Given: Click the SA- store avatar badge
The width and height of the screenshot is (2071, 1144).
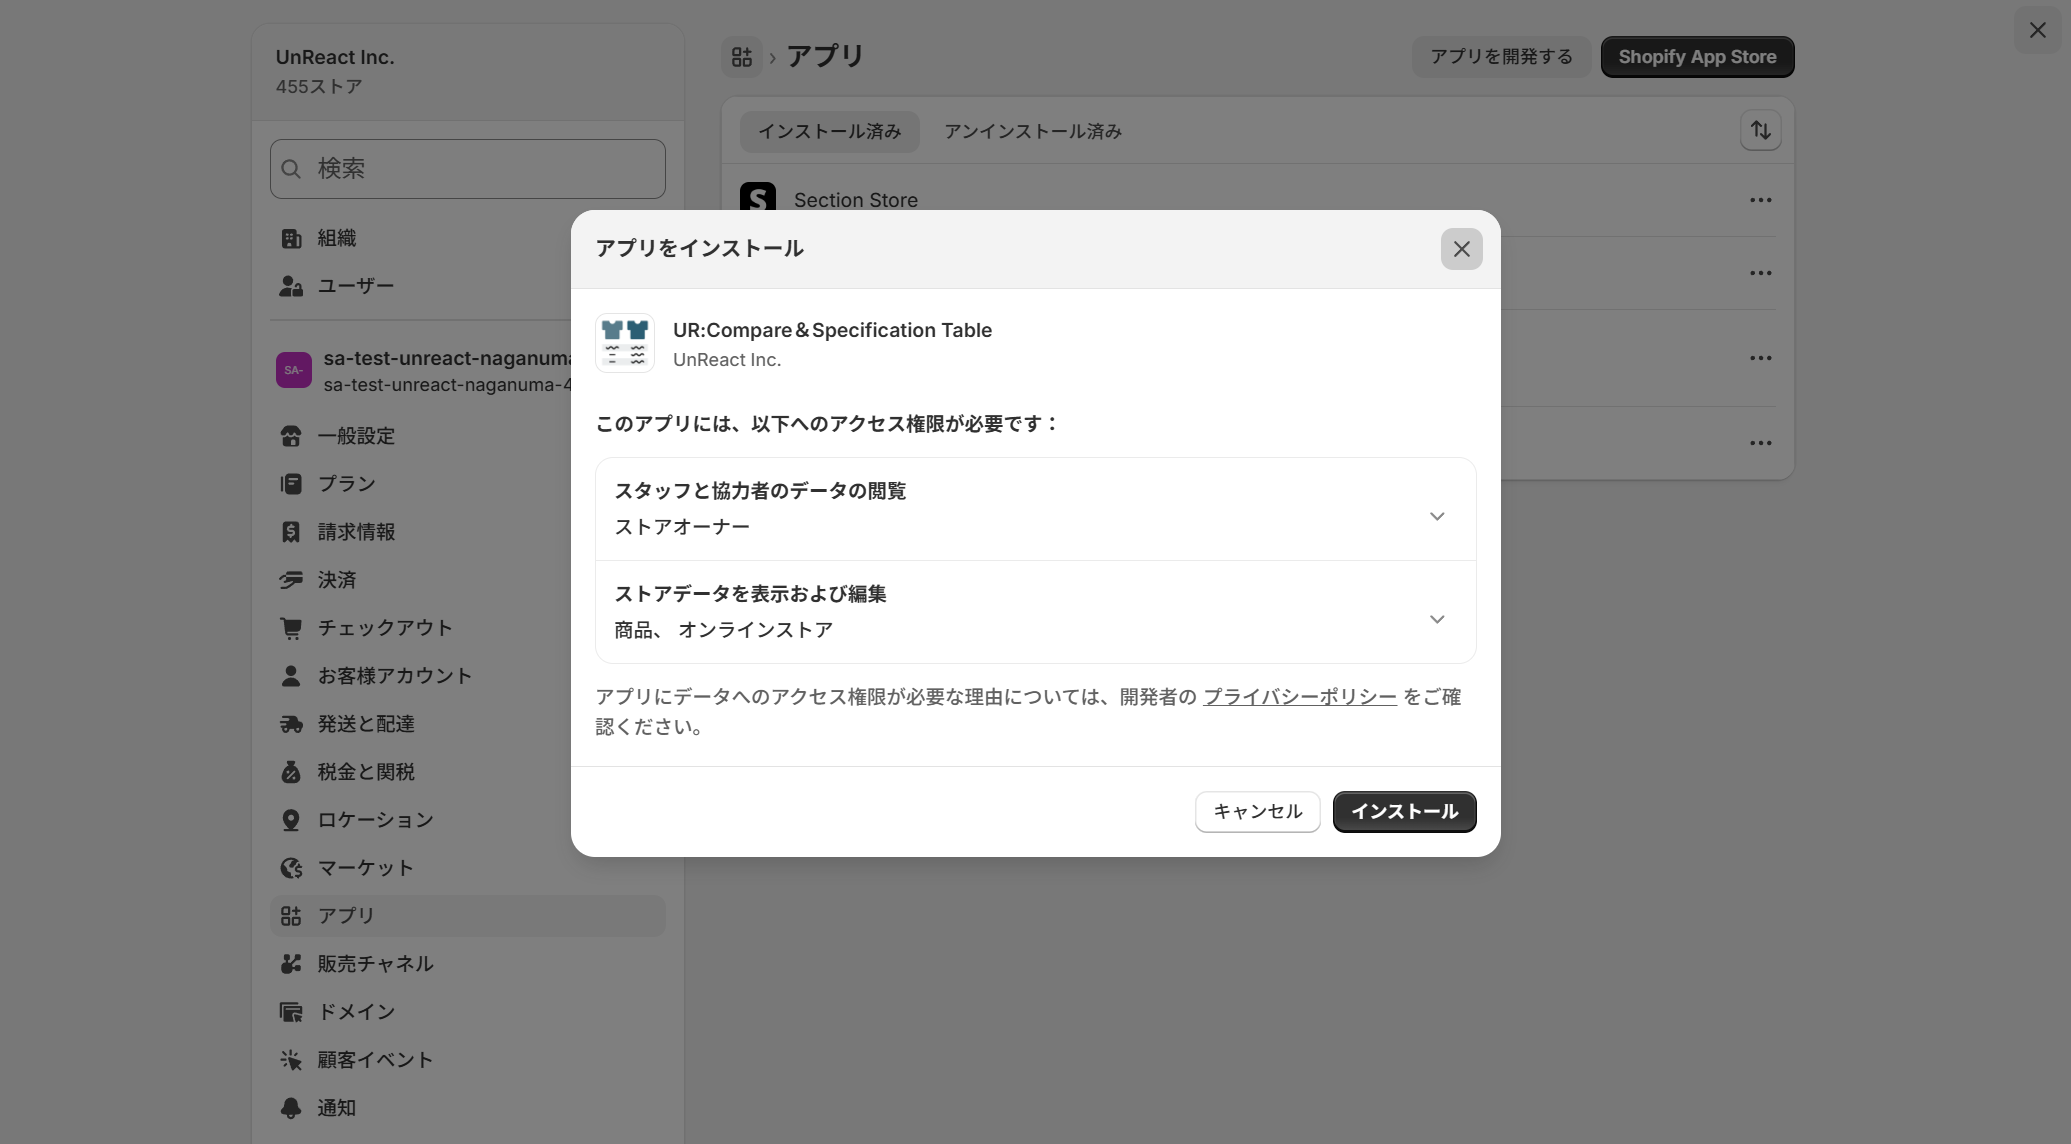Looking at the screenshot, I should pos(294,370).
